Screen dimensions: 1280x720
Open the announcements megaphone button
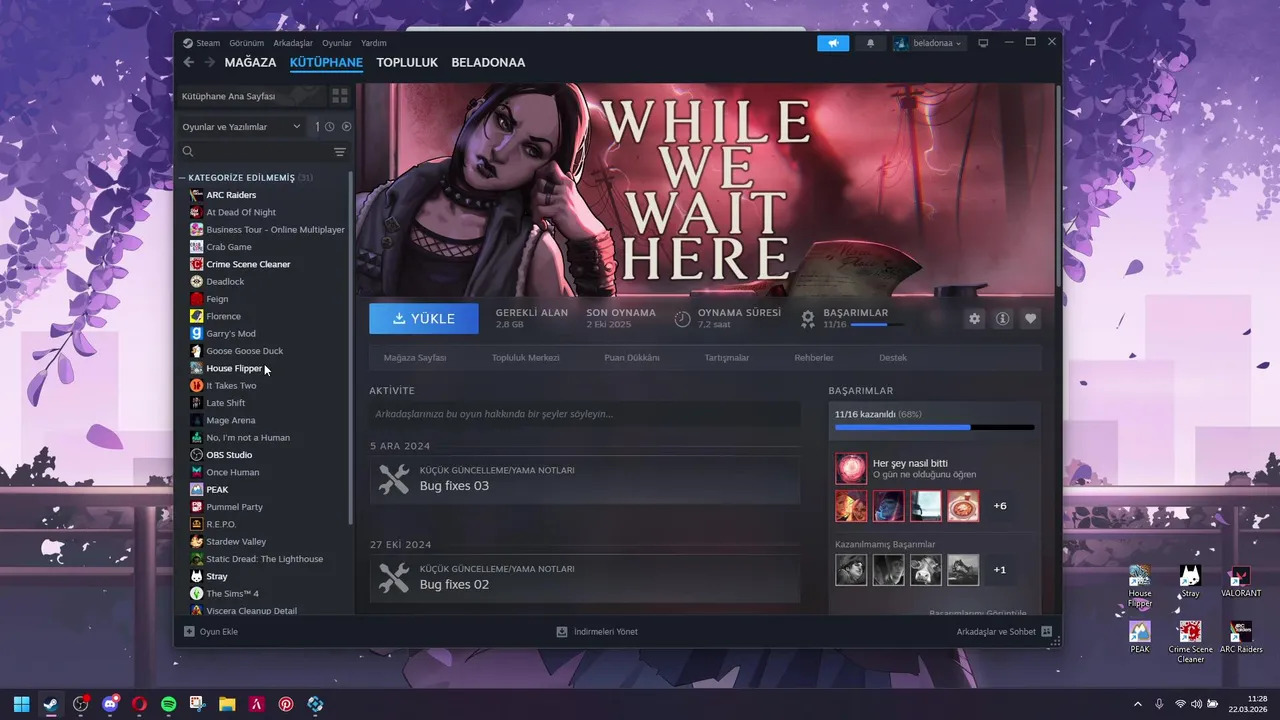pos(832,43)
